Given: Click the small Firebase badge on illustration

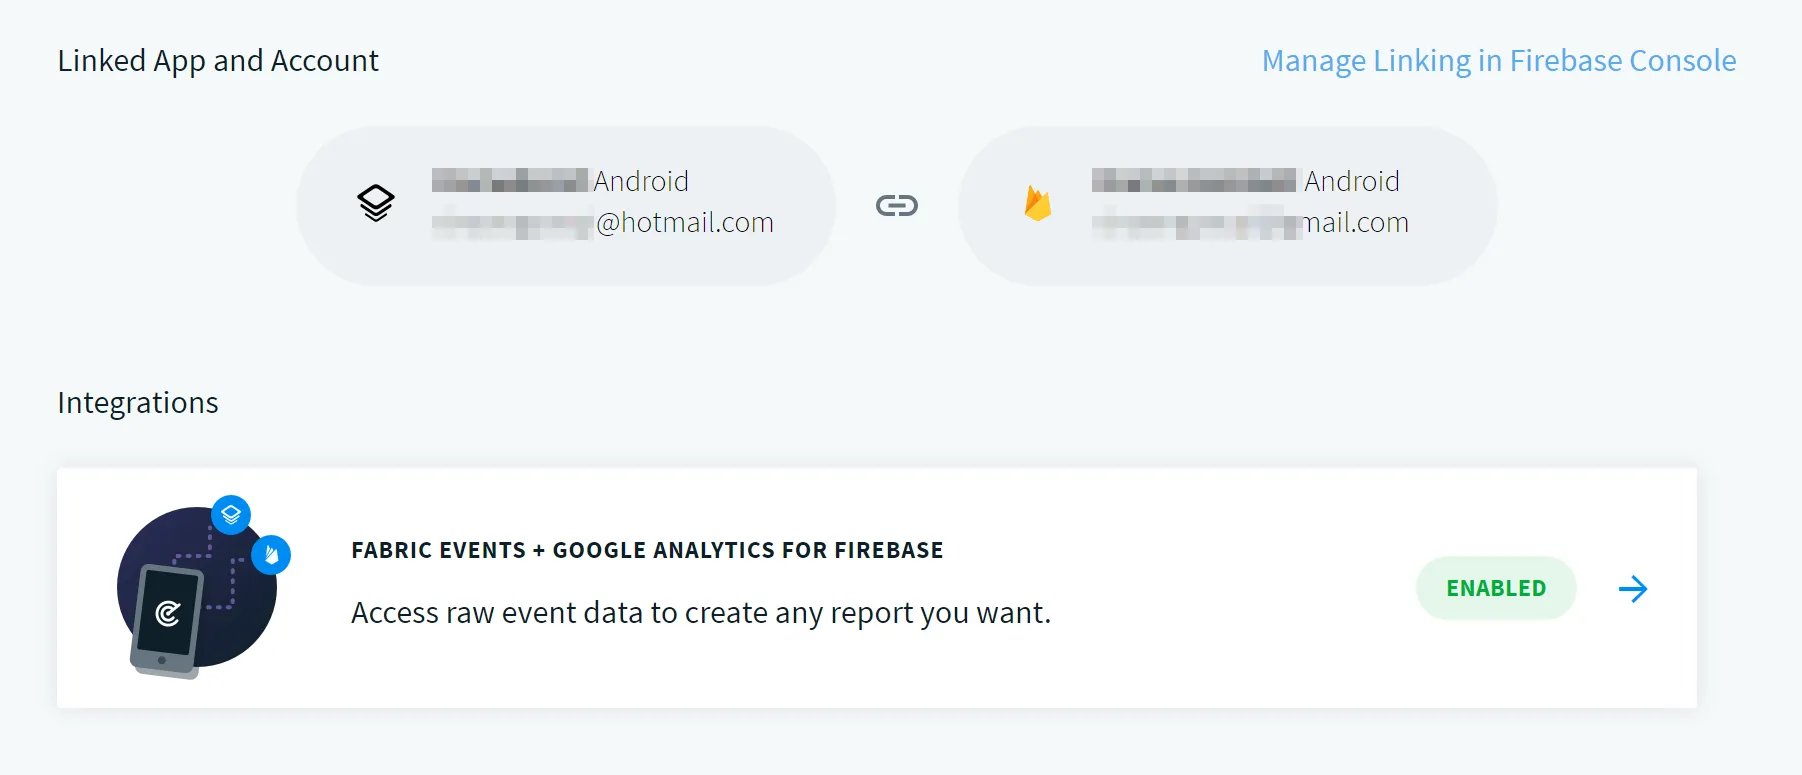Looking at the screenshot, I should click(x=271, y=554).
